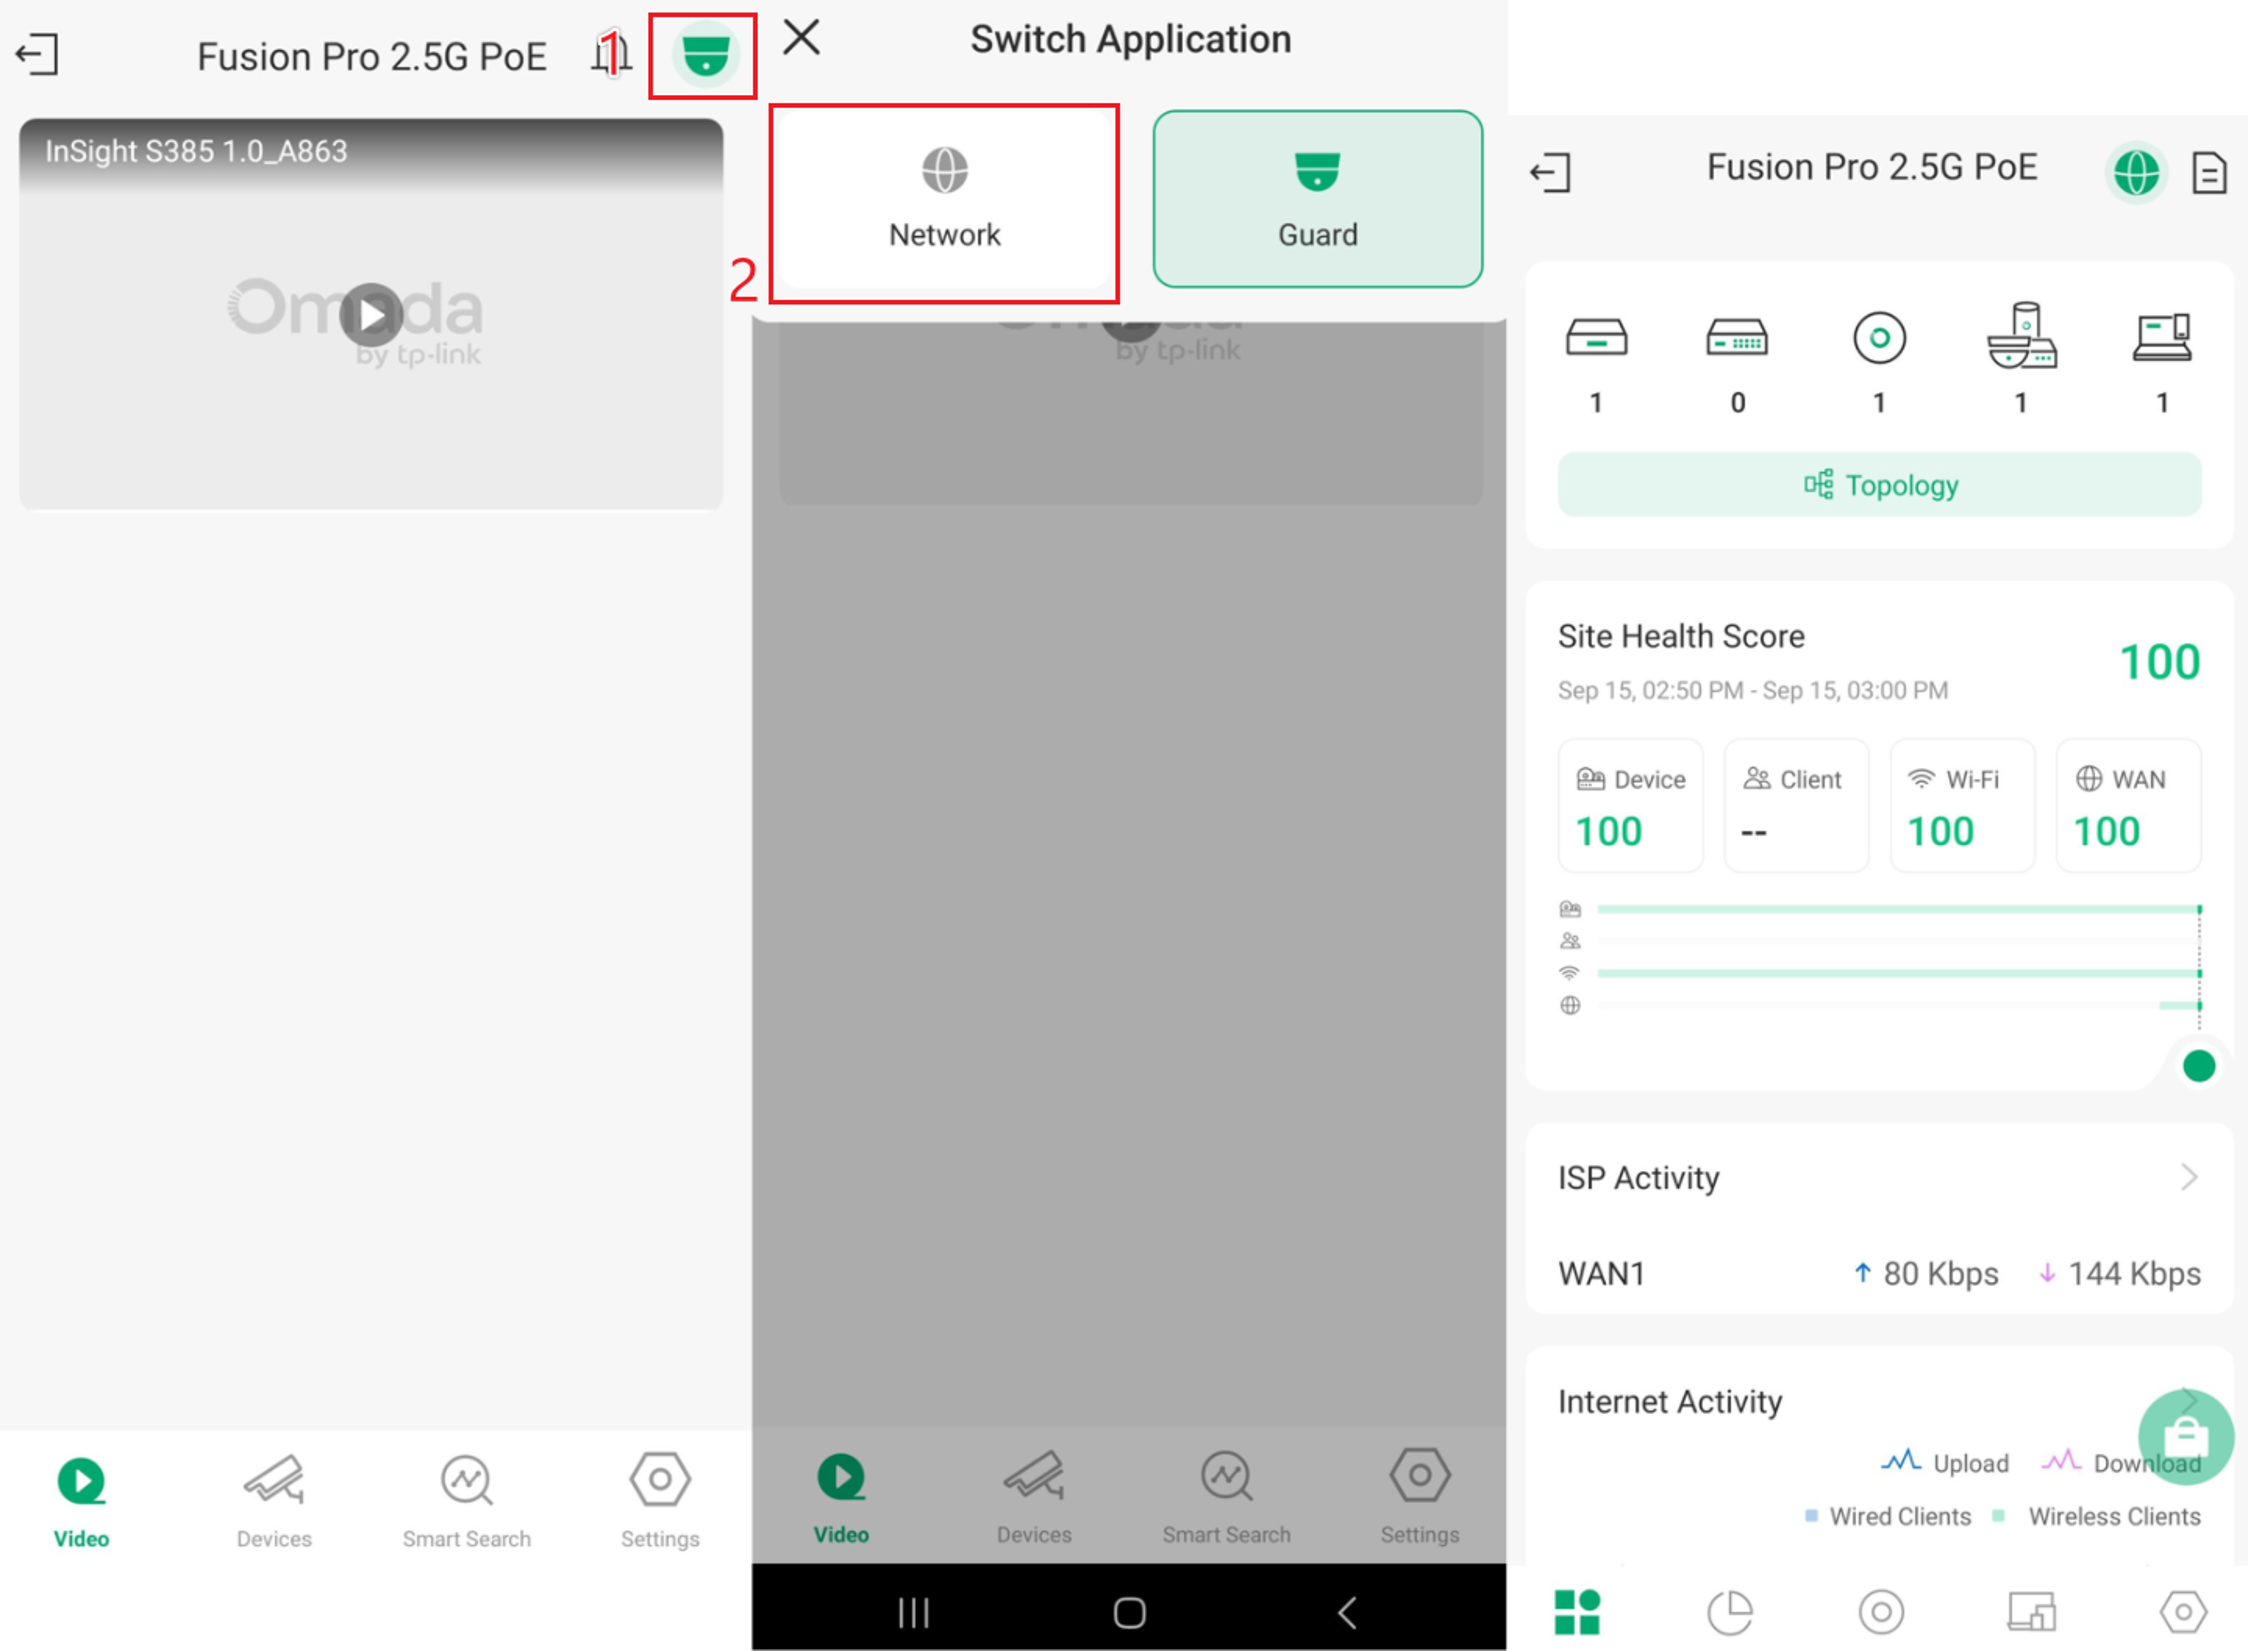Select Devices tab on left screen
The image size is (2248, 1651).
tap(274, 1502)
